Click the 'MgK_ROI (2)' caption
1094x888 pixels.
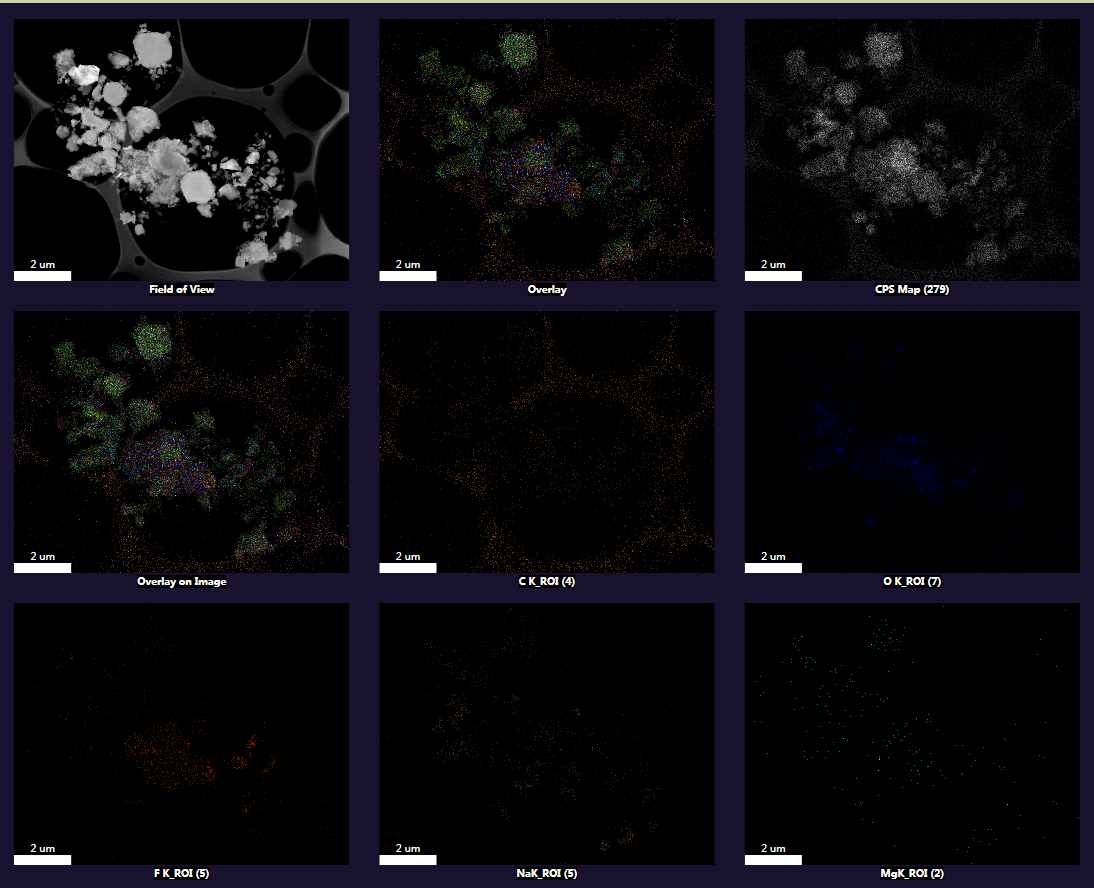coord(912,873)
